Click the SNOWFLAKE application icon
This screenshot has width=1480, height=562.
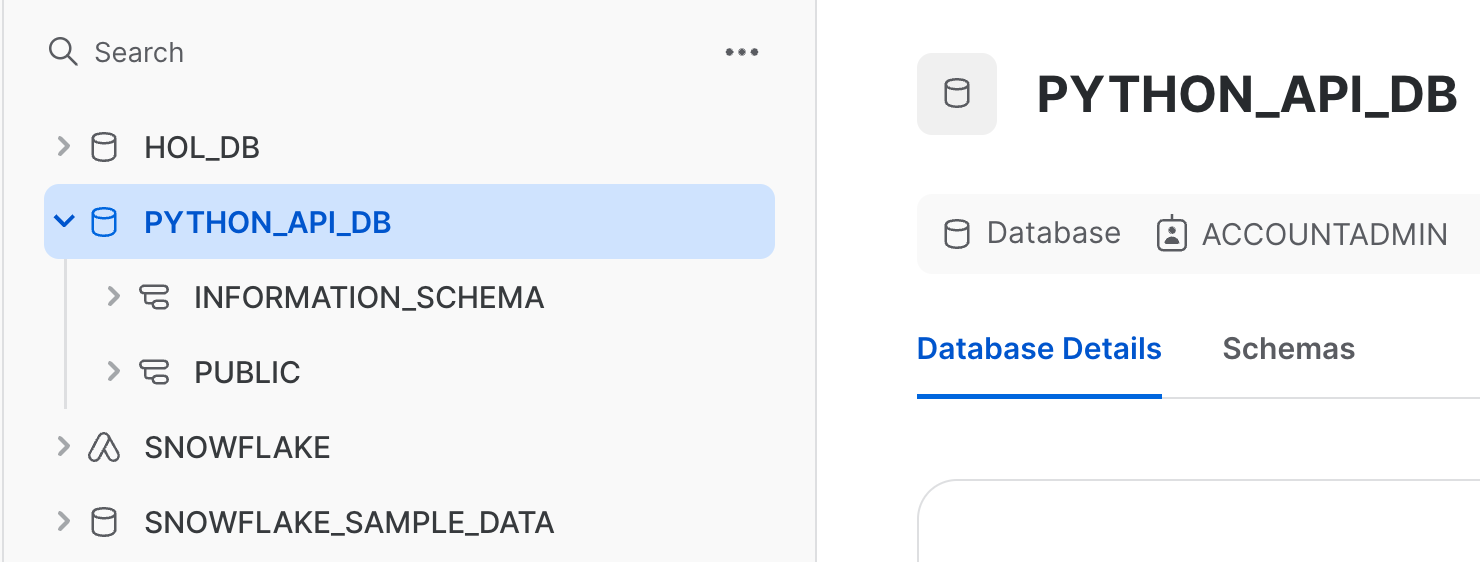click(104, 447)
